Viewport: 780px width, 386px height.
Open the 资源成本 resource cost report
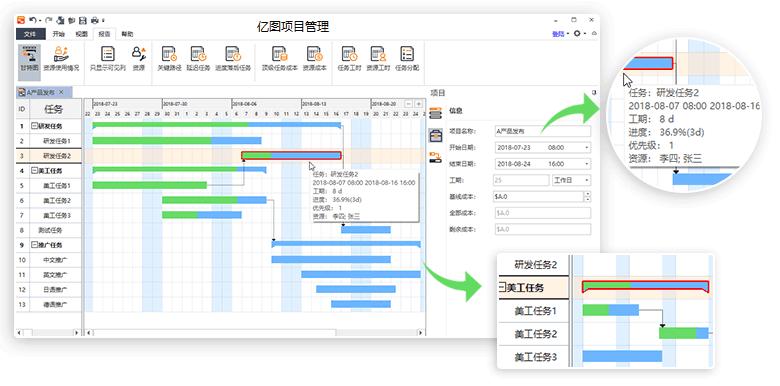[x=314, y=58]
